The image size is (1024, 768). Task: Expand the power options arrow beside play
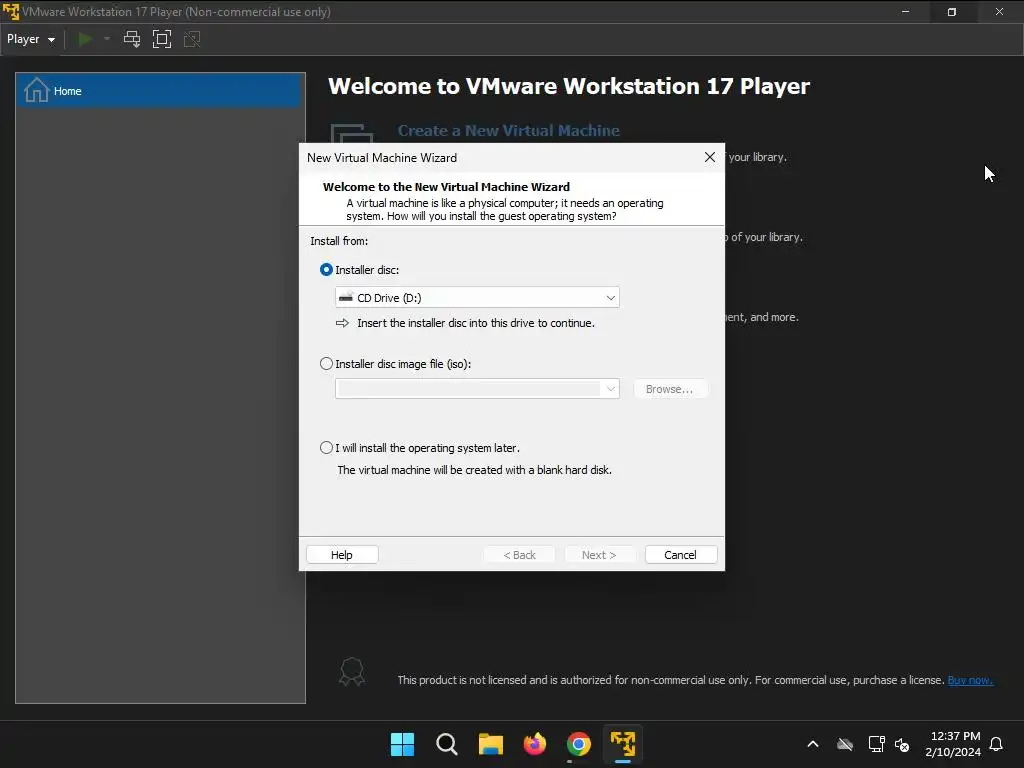click(107, 39)
